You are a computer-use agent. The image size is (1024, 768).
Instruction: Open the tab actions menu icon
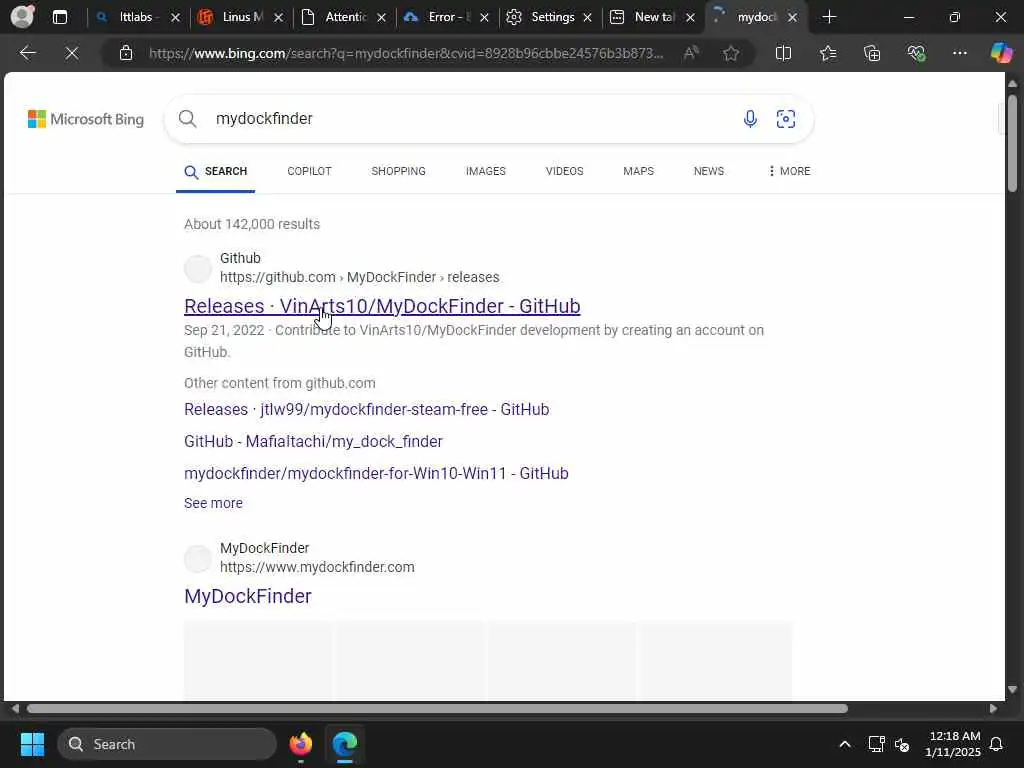[x=59, y=17]
